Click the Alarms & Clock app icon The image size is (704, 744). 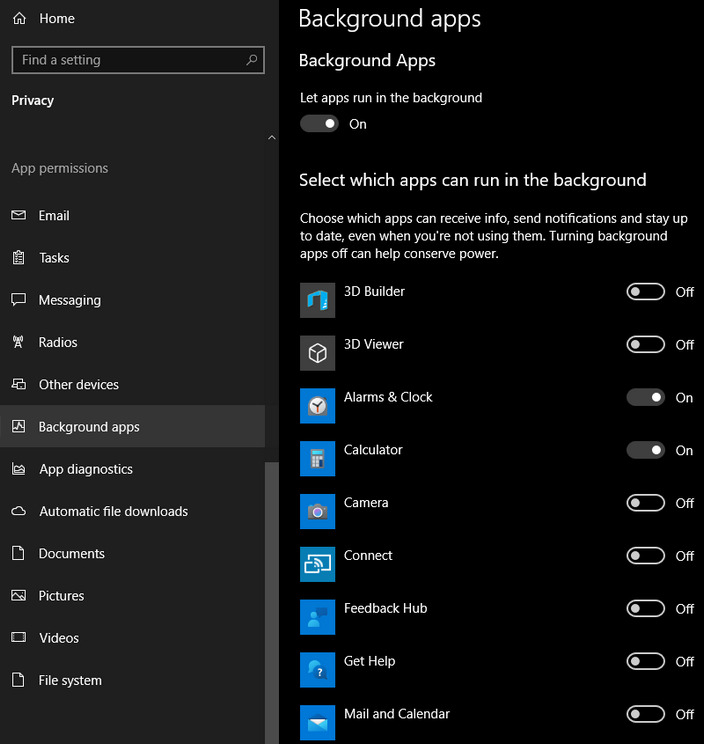coord(317,406)
